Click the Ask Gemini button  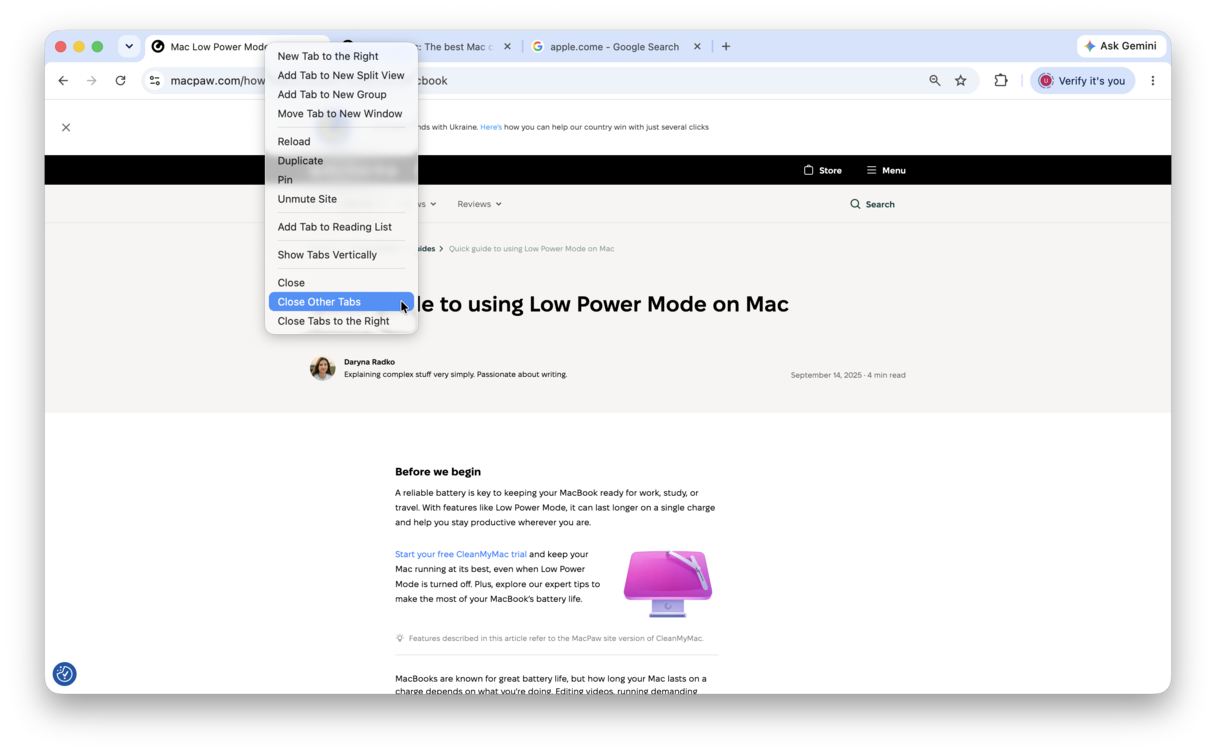click(x=1120, y=46)
